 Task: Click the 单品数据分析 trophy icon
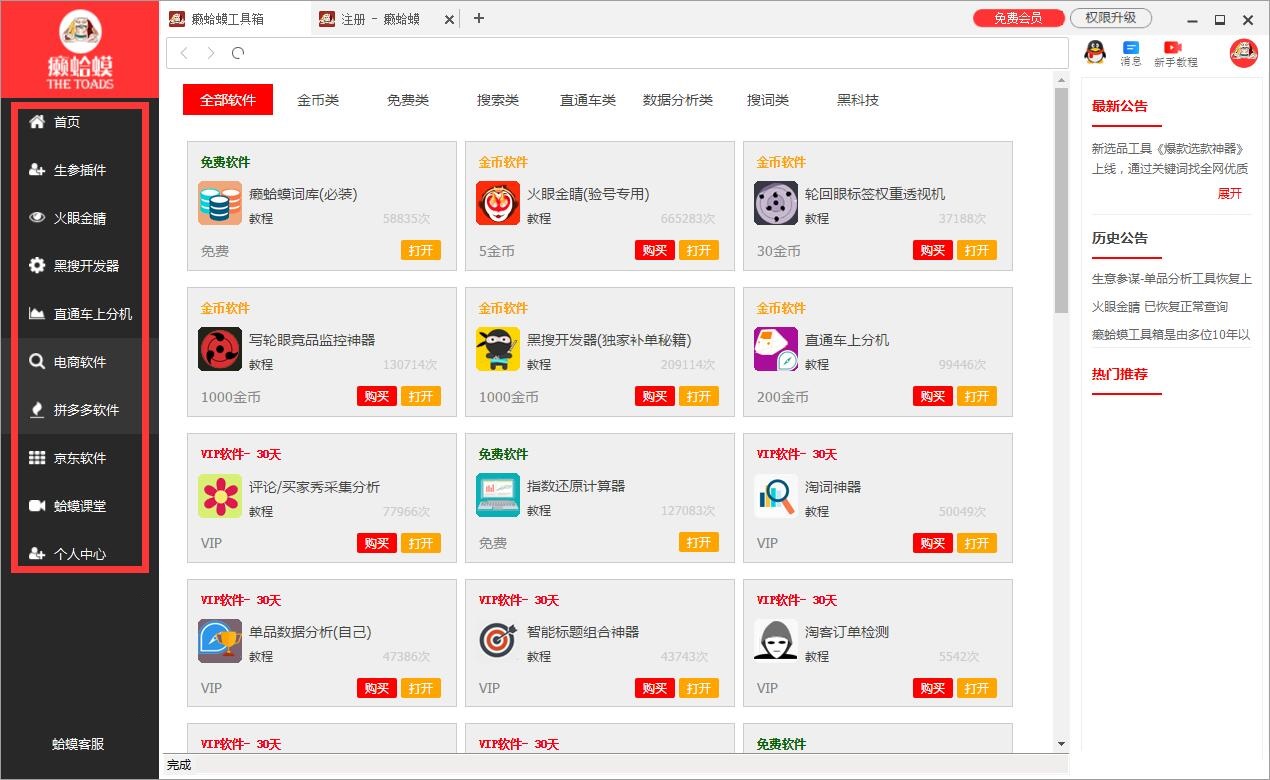point(220,641)
